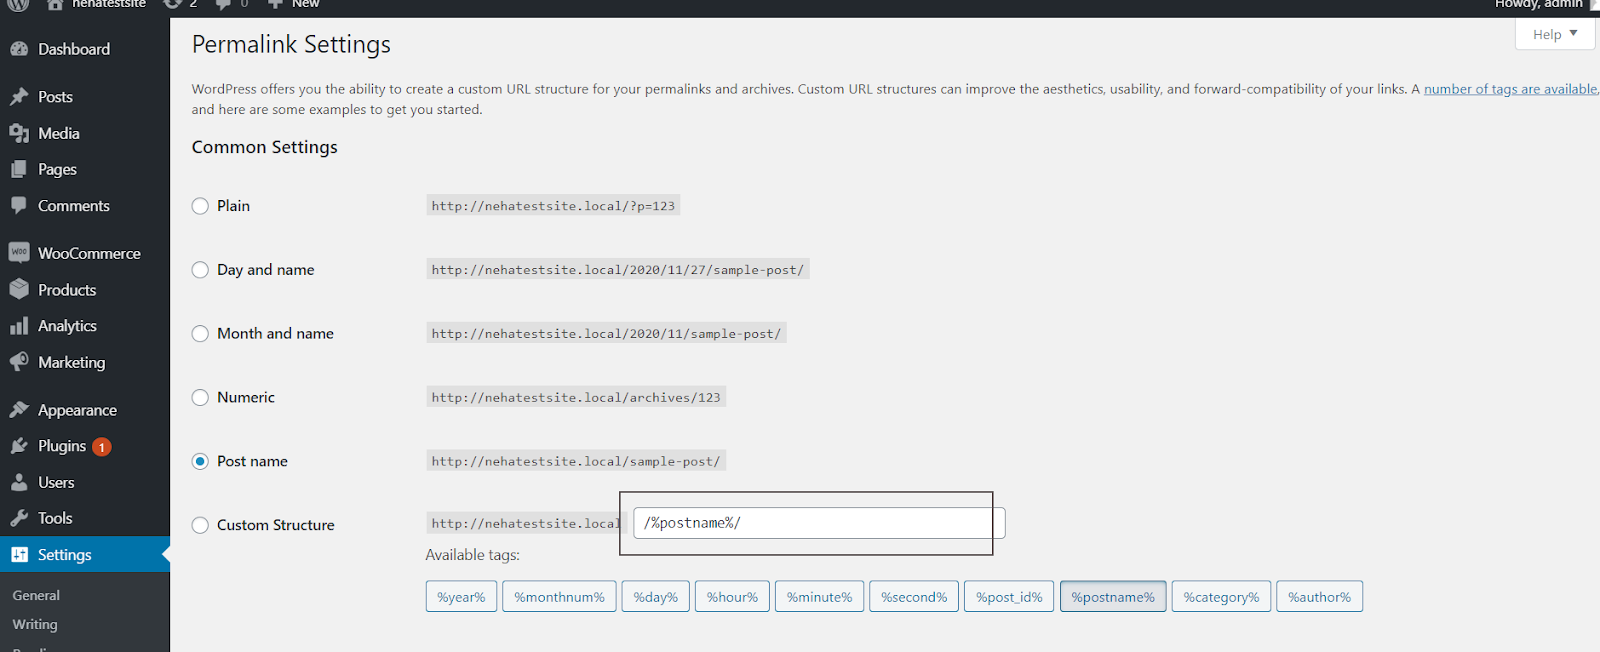Insert the %minute% tag
The width and height of the screenshot is (1600, 652).
click(819, 597)
